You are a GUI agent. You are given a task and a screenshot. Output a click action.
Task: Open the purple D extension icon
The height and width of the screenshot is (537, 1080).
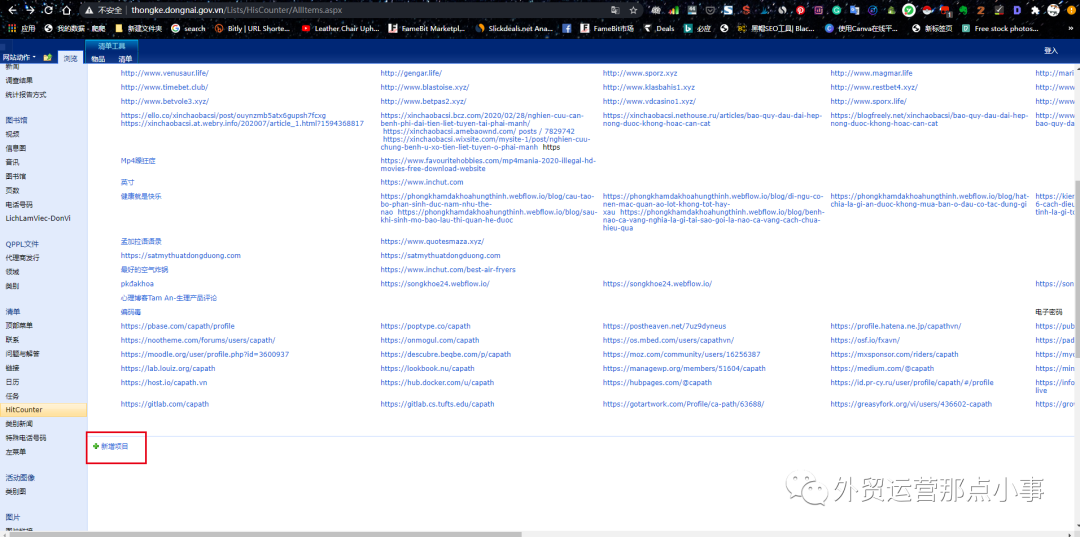(x=1017, y=10)
